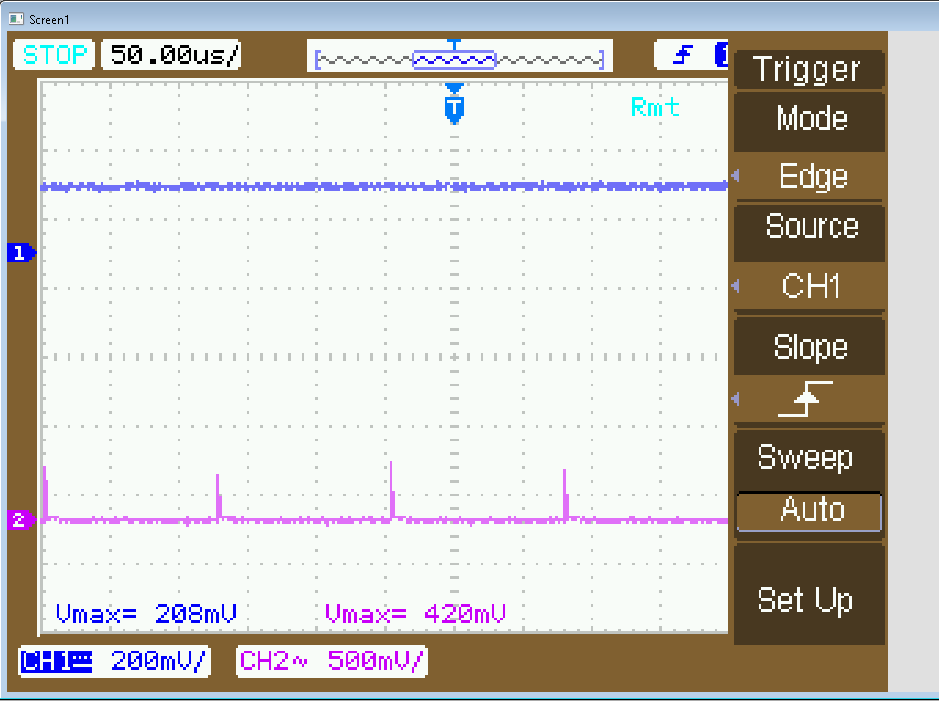
Task: Change trigger source from CH1
Action: click(810, 287)
